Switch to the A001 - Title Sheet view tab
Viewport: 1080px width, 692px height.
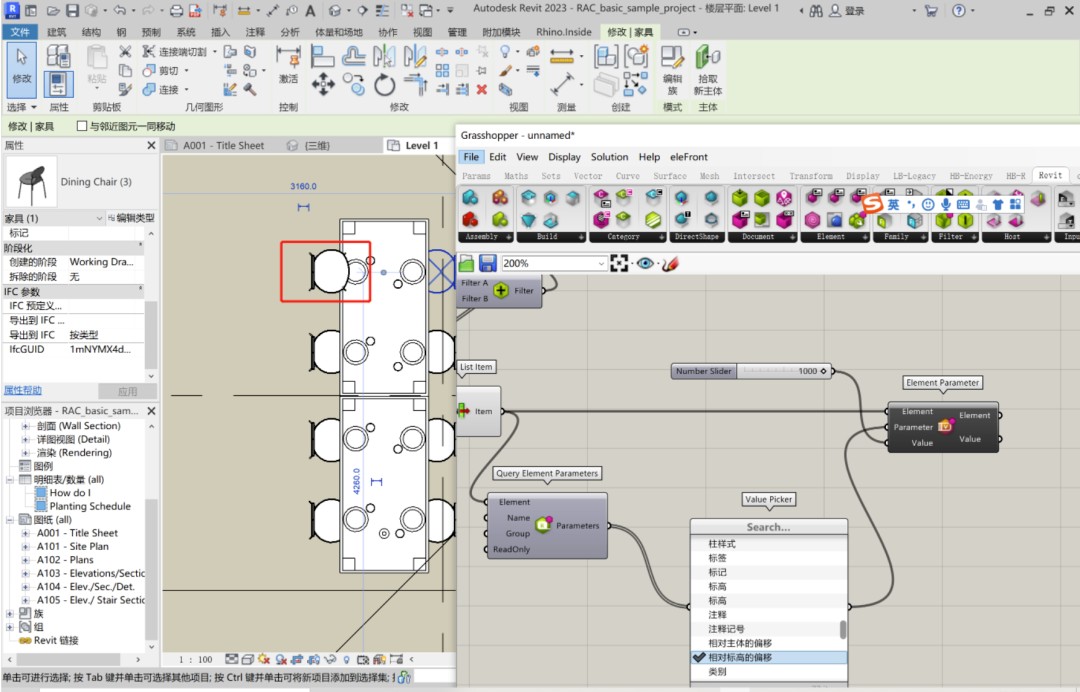pos(223,145)
